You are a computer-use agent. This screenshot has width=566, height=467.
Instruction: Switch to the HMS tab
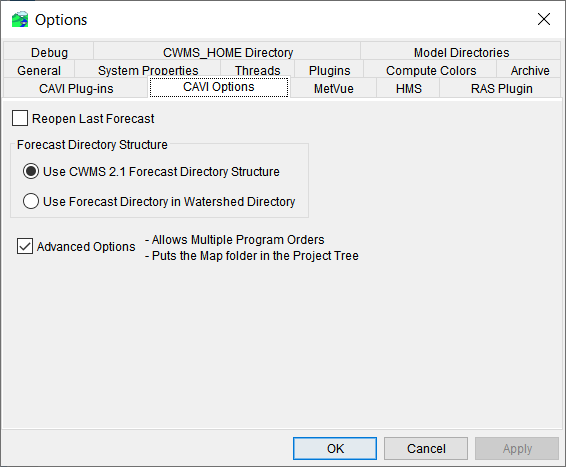point(408,89)
